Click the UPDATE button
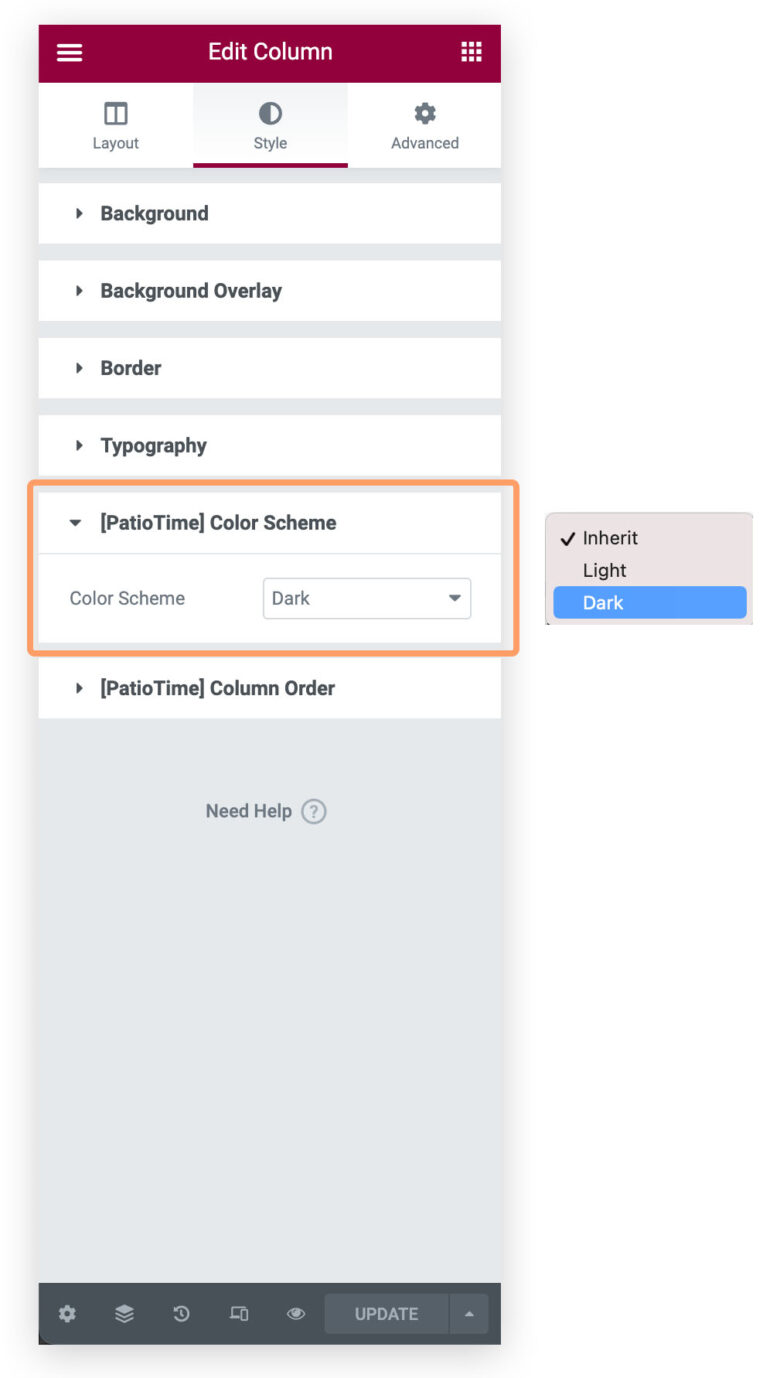Viewport: 780px width, 1378px height. click(x=386, y=1314)
